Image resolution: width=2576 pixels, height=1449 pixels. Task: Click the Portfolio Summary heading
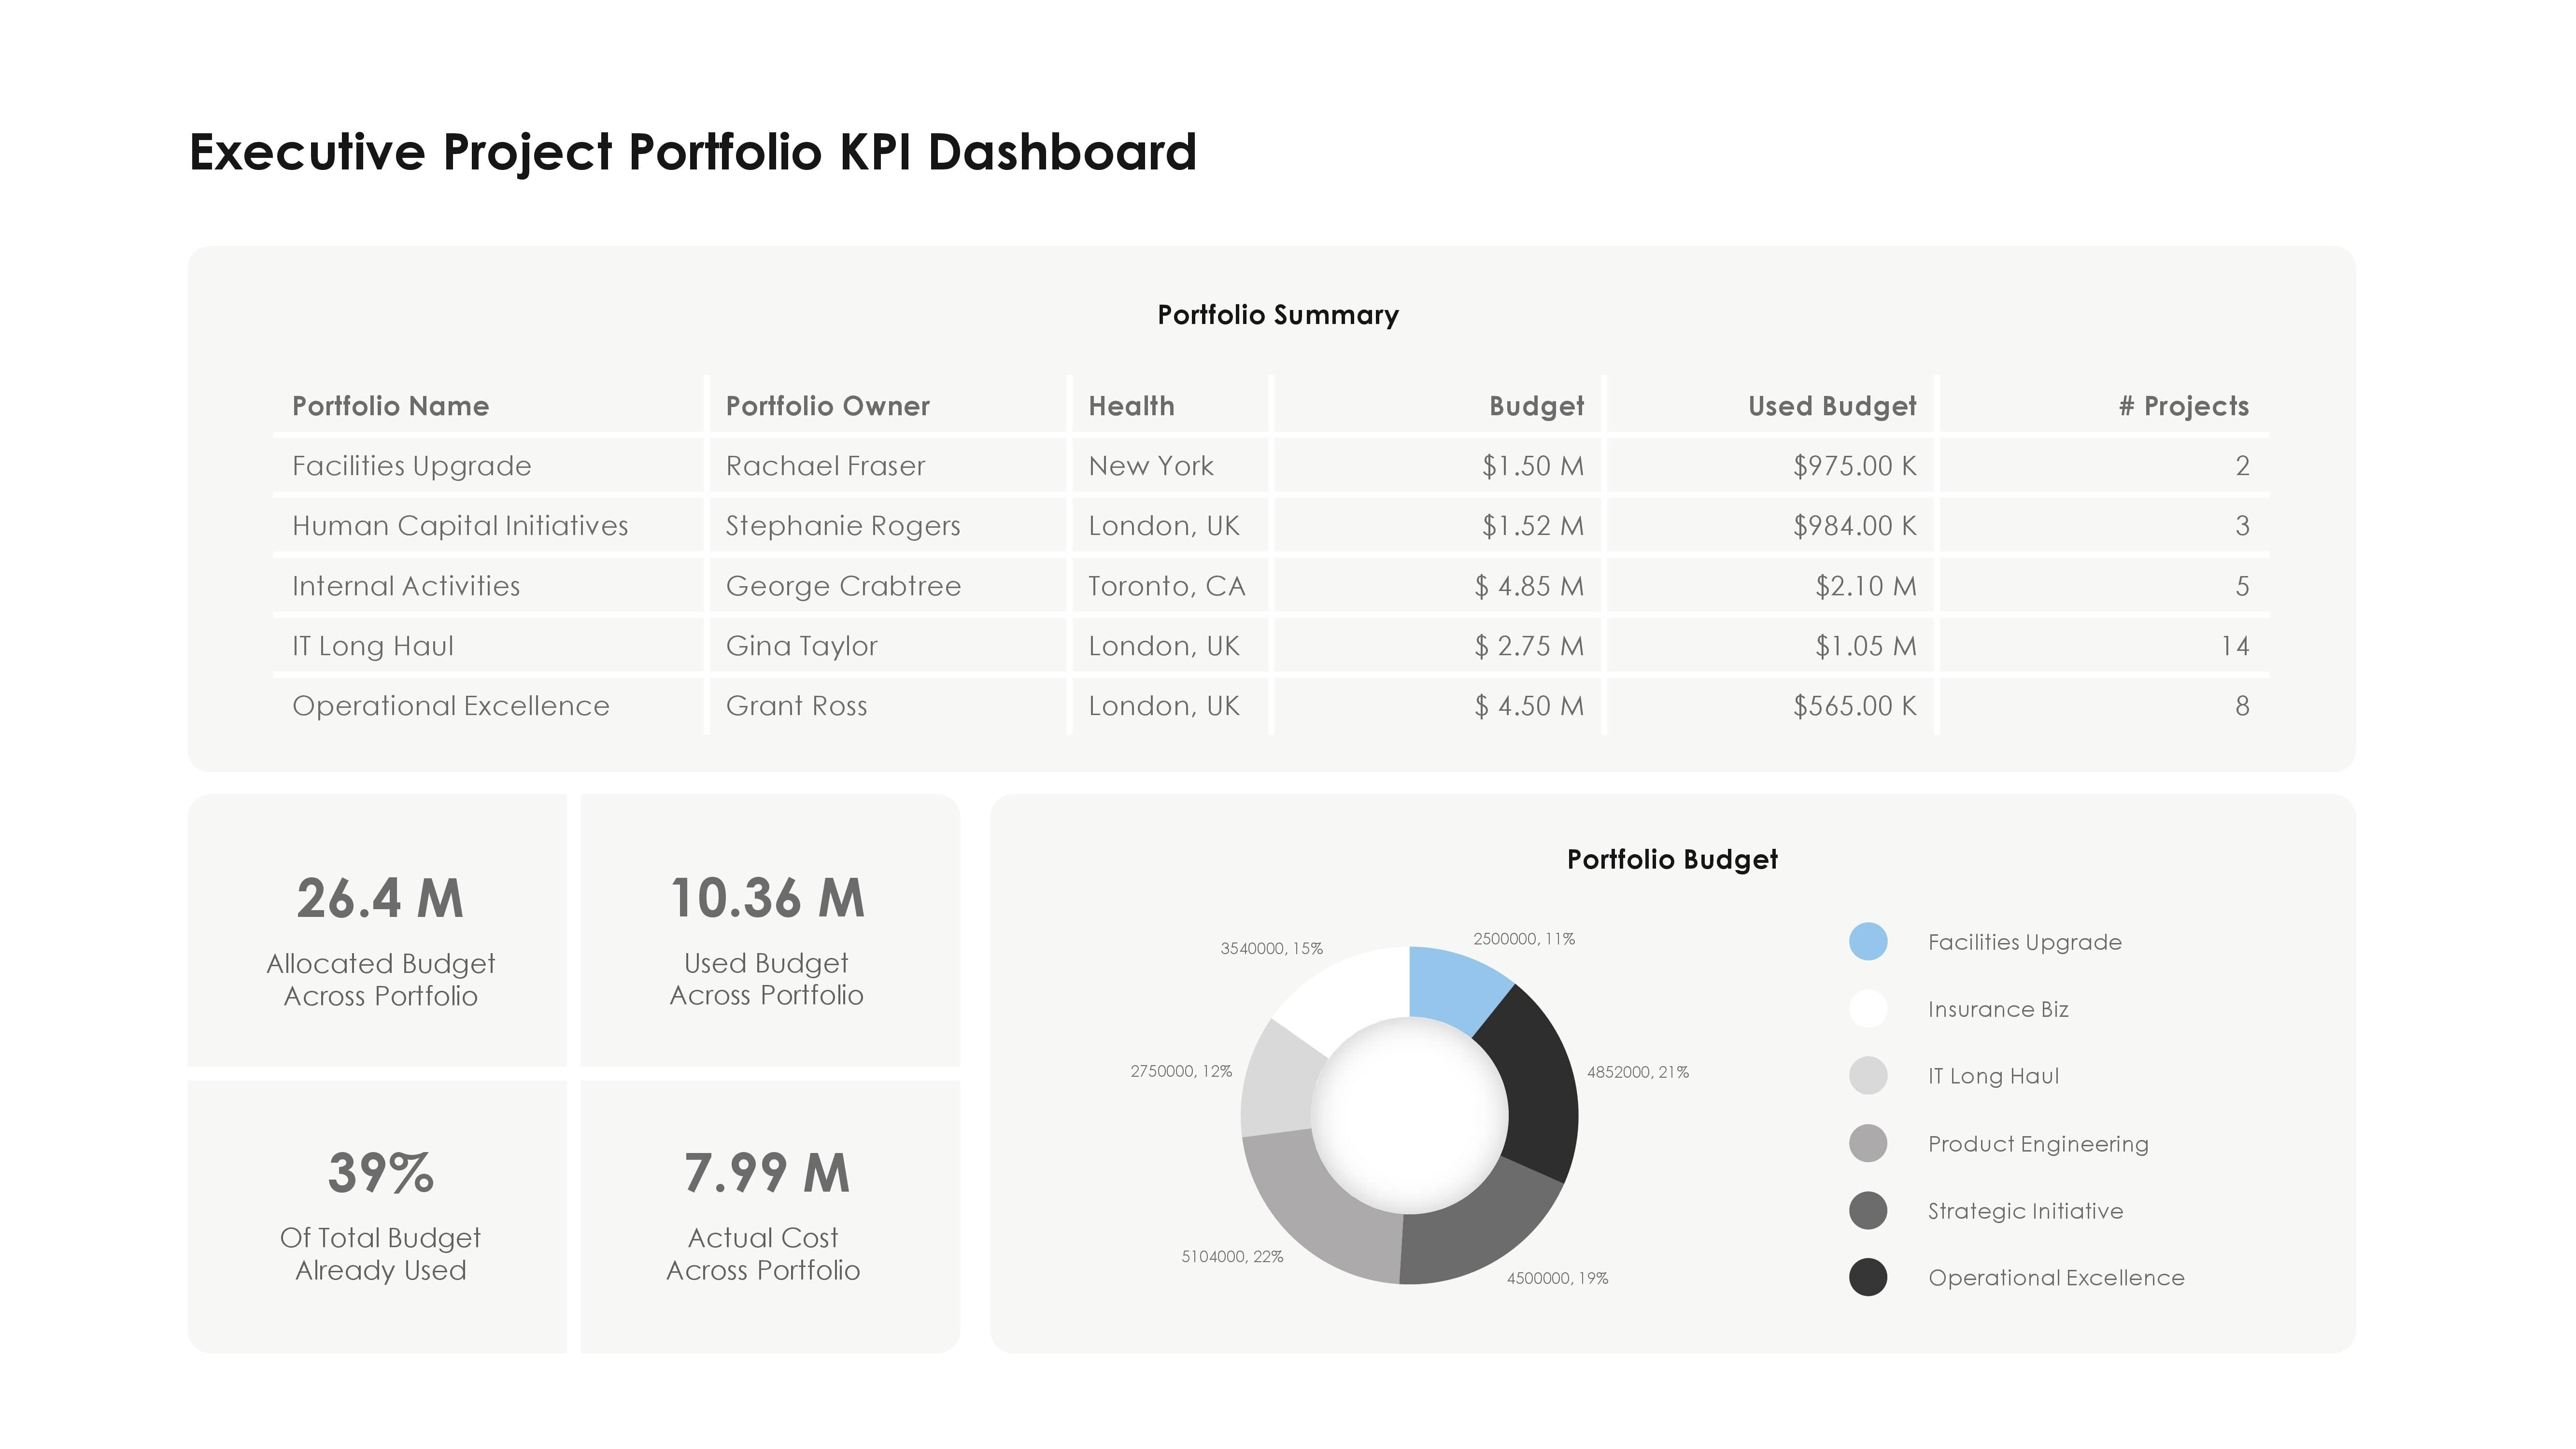[1278, 315]
